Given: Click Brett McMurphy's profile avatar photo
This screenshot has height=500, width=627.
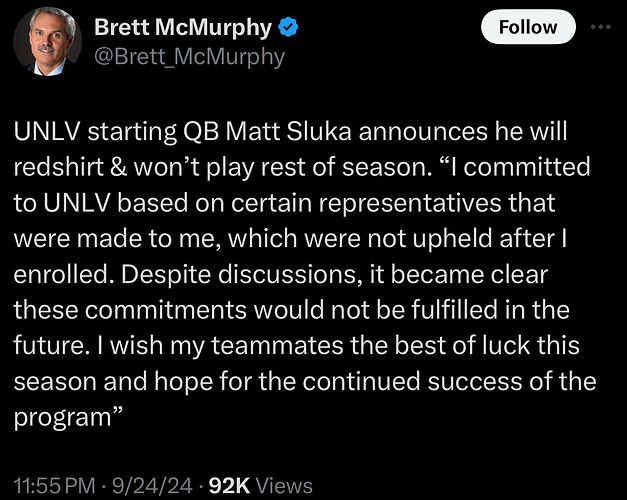Looking at the screenshot, I should (48, 42).
